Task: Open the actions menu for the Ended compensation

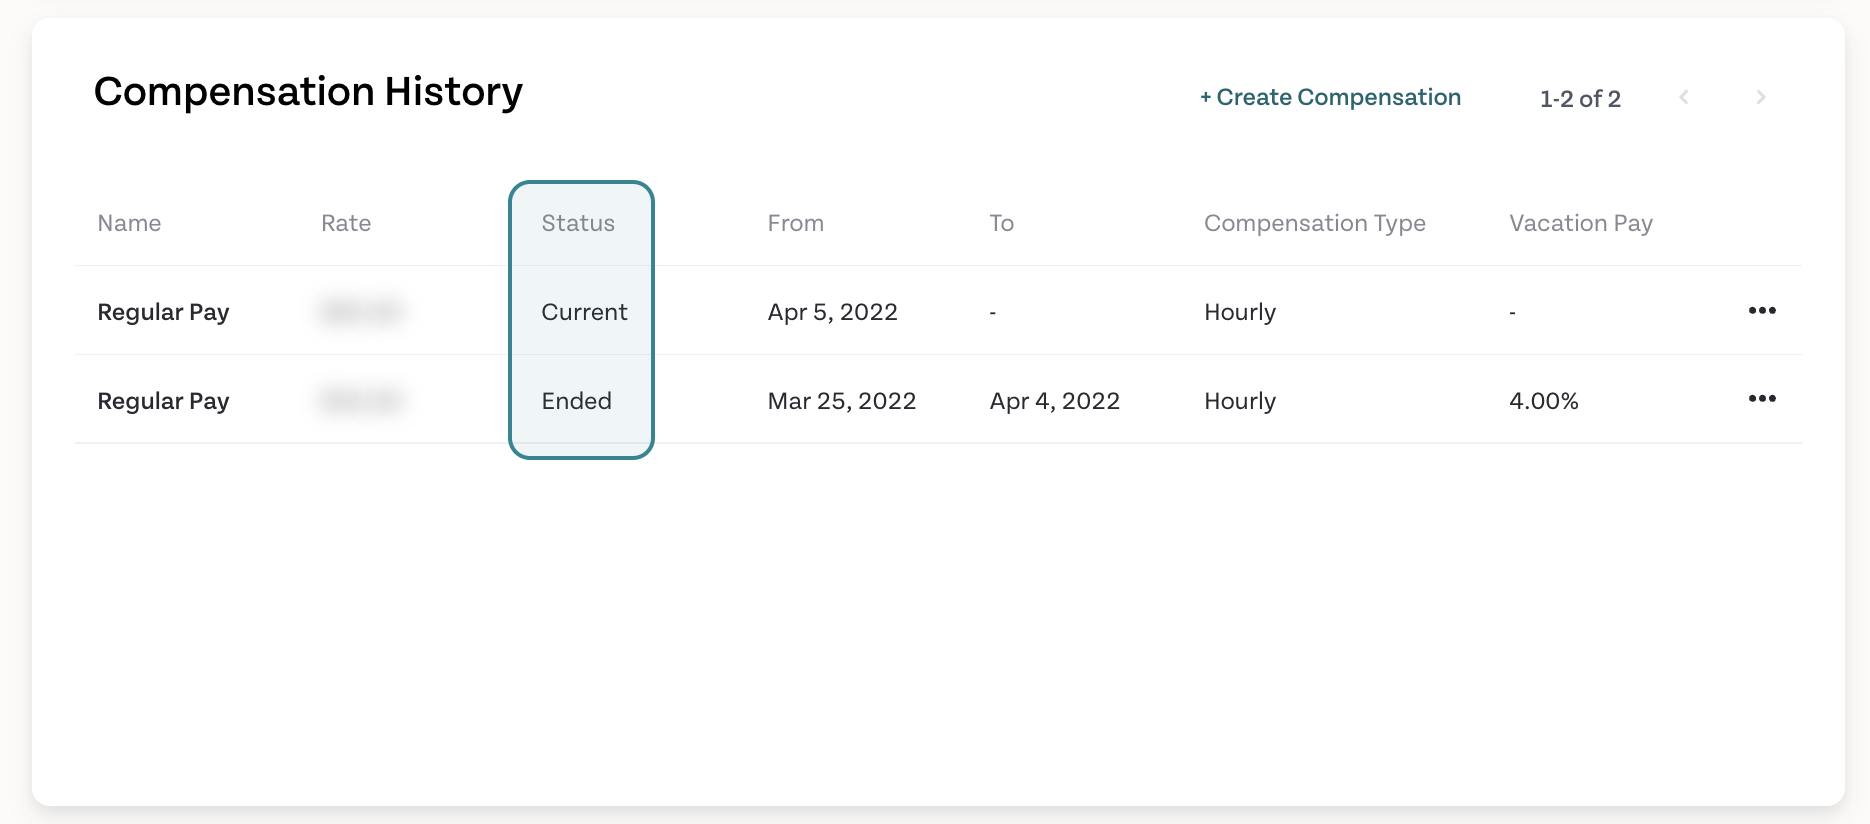Action: click(1762, 398)
